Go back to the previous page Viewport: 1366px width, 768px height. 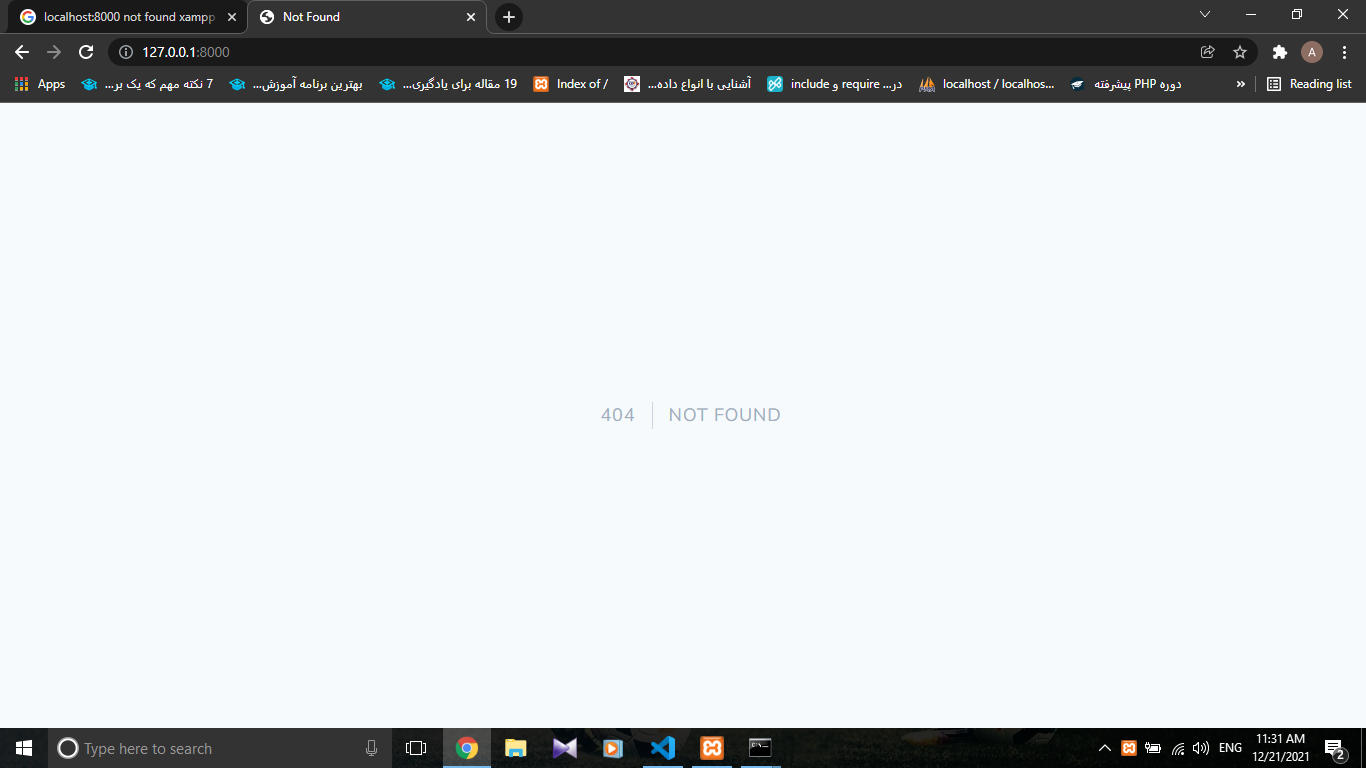(x=22, y=52)
